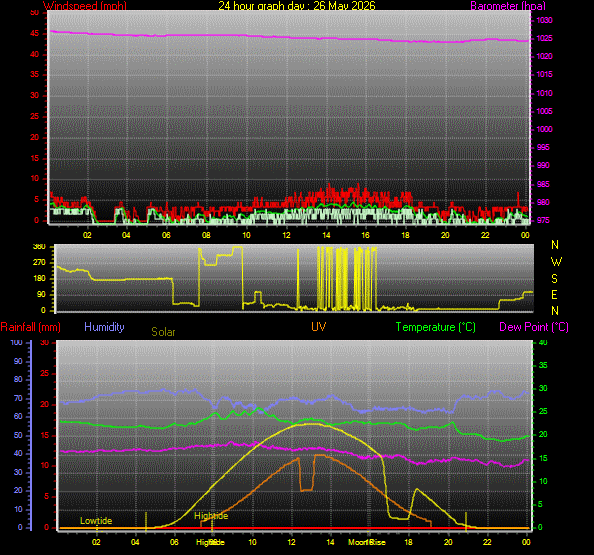Click the 18 hour label under wind graph
Image resolution: width=594 pixels, height=555 pixels.
[x=405, y=235]
